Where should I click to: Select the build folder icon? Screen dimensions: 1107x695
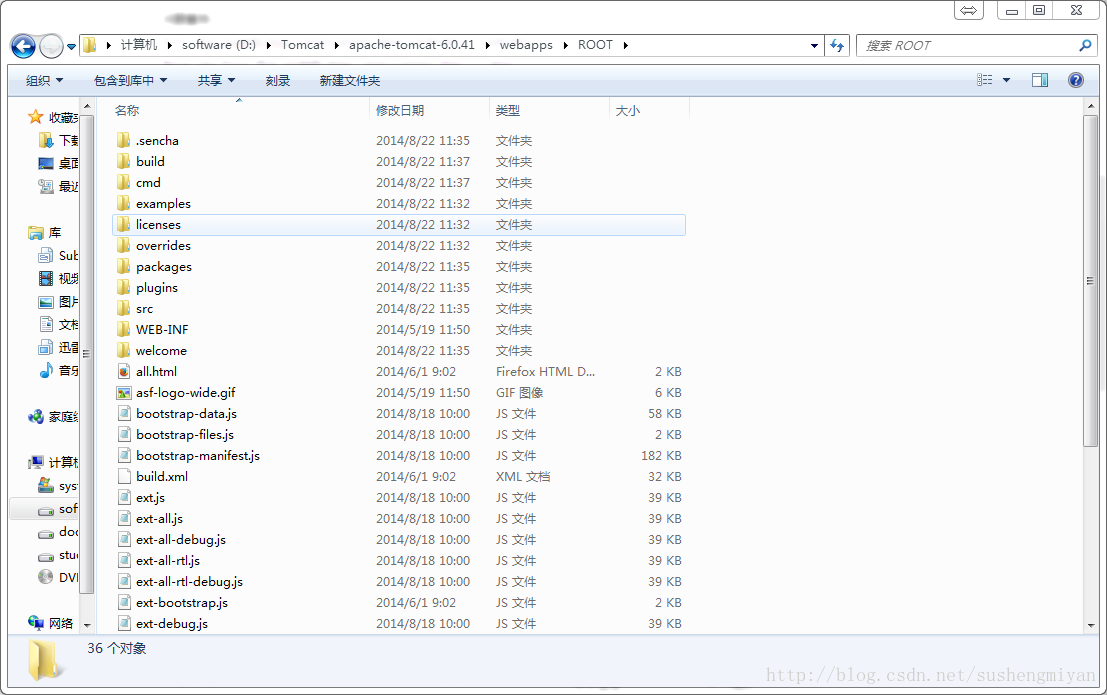click(x=124, y=161)
